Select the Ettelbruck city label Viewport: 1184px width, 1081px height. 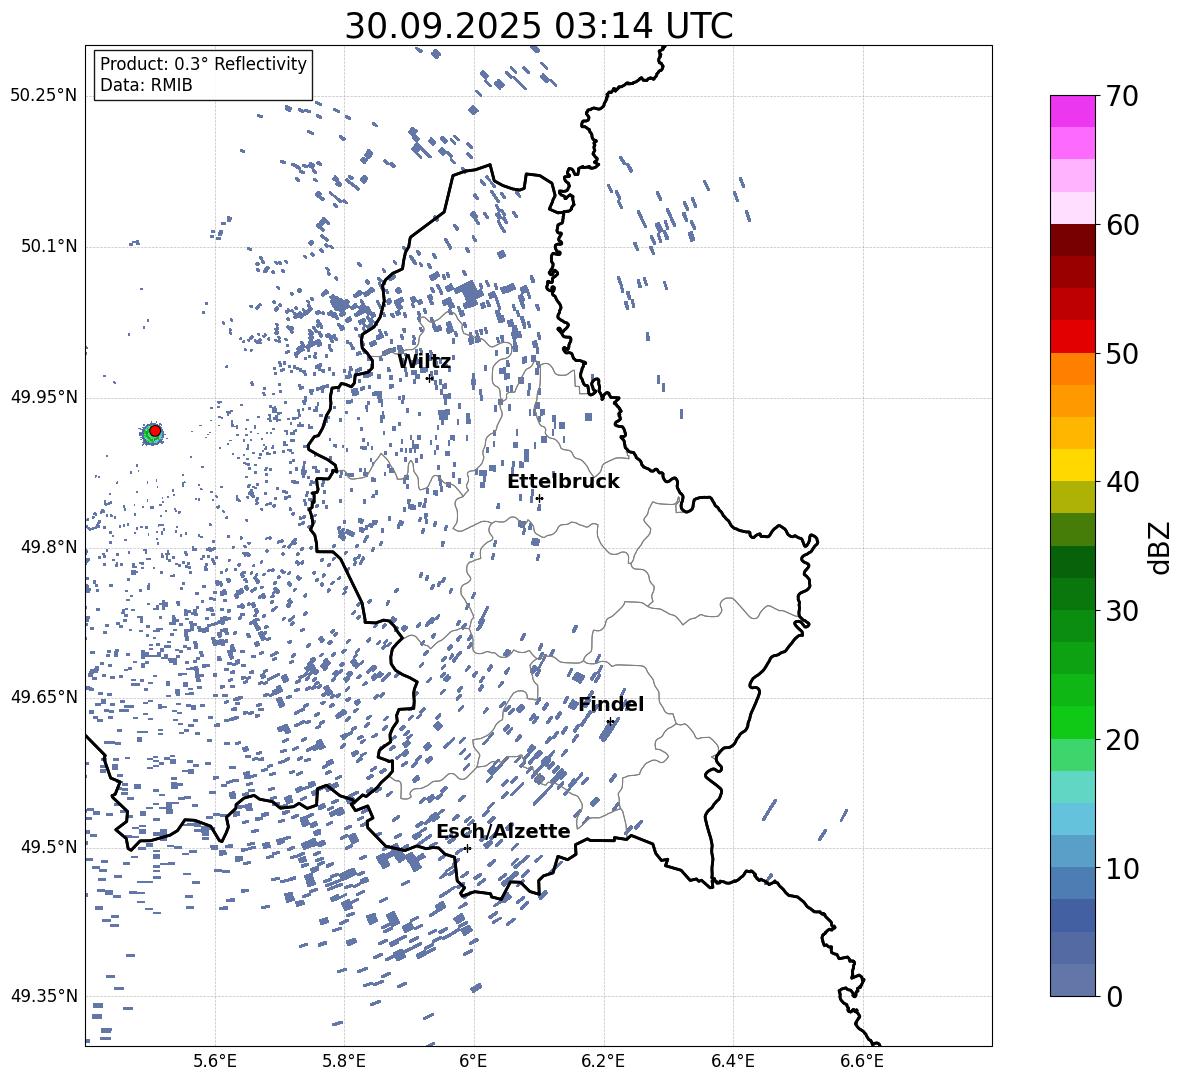(x=563, y=482)
